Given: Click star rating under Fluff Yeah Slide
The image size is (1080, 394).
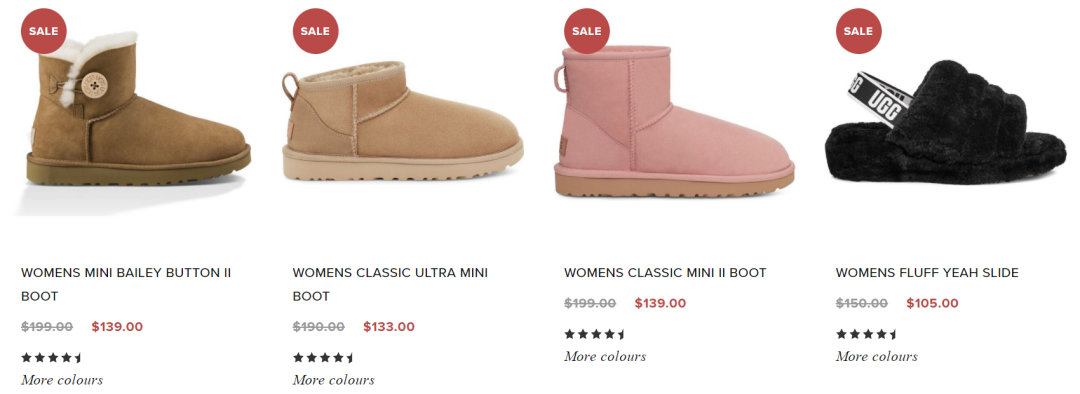Looking at the screenshot, I should [x=866, y=334].
